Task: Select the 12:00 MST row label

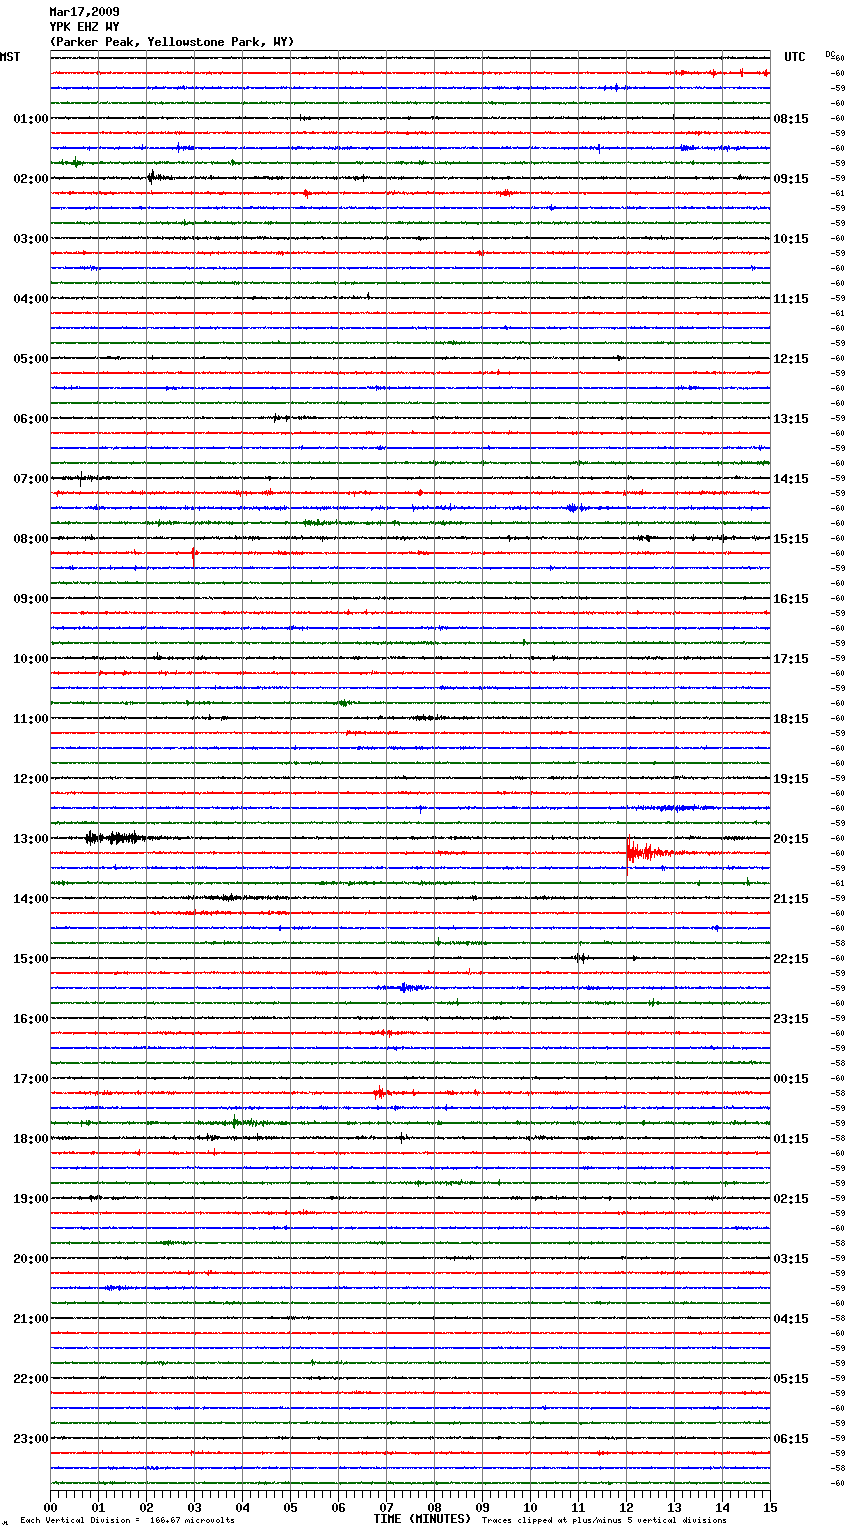Action: coord(31,779)
